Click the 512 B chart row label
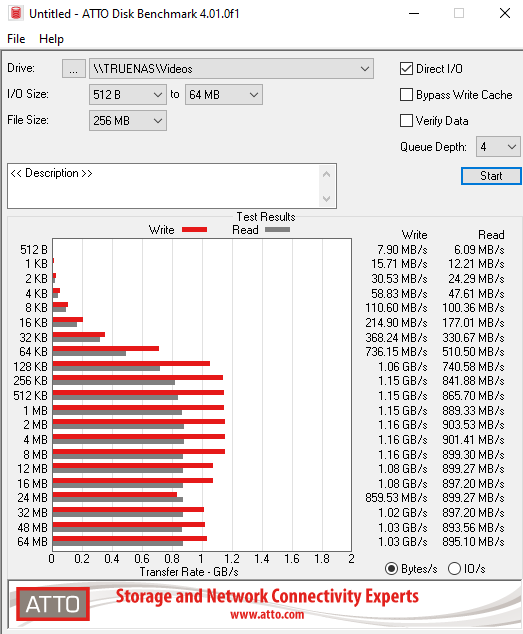The width and height of the screenshot is (523, 634). [x=34, y=249]
